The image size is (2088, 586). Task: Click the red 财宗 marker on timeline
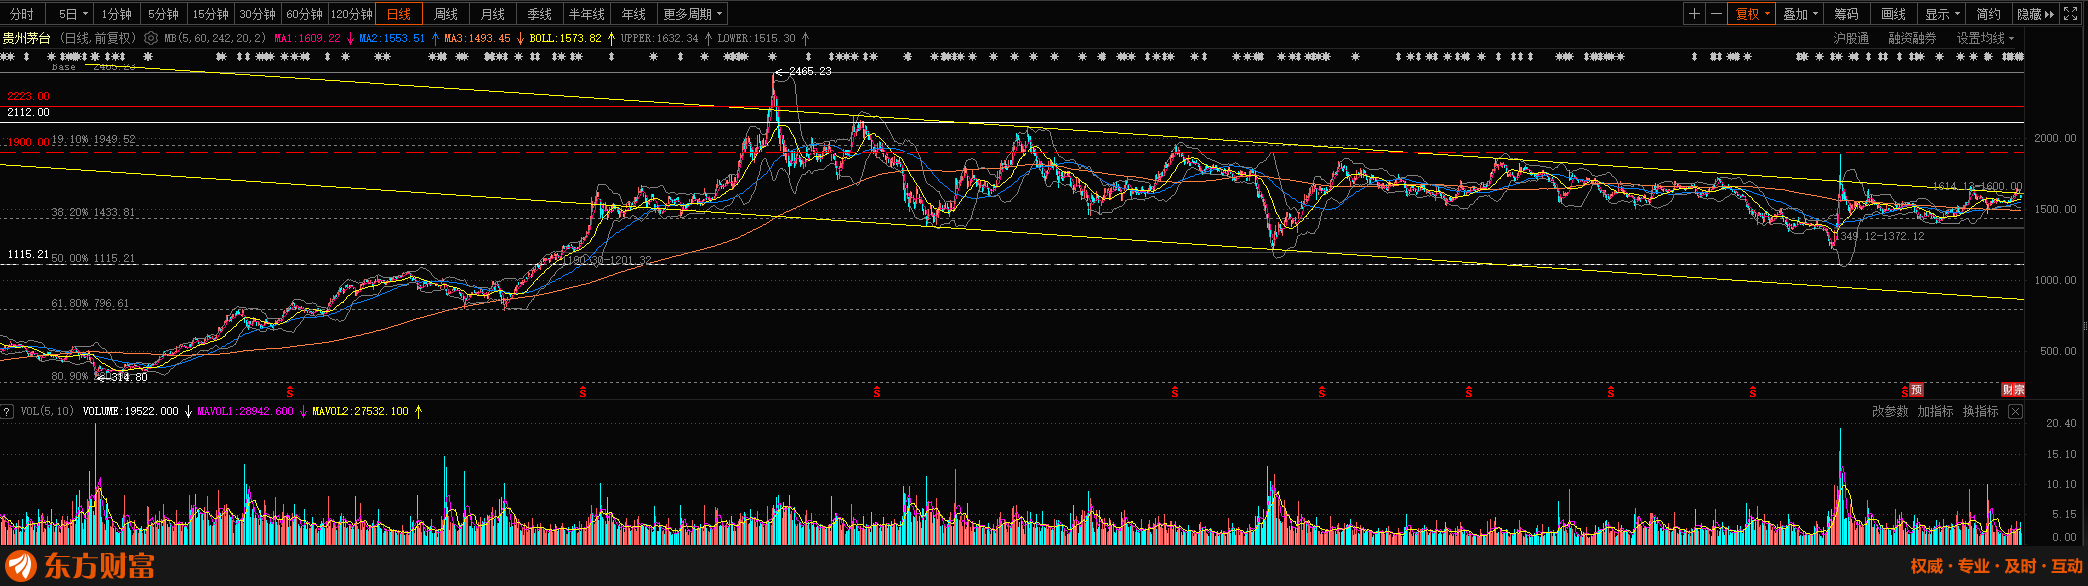(2013, 390)
